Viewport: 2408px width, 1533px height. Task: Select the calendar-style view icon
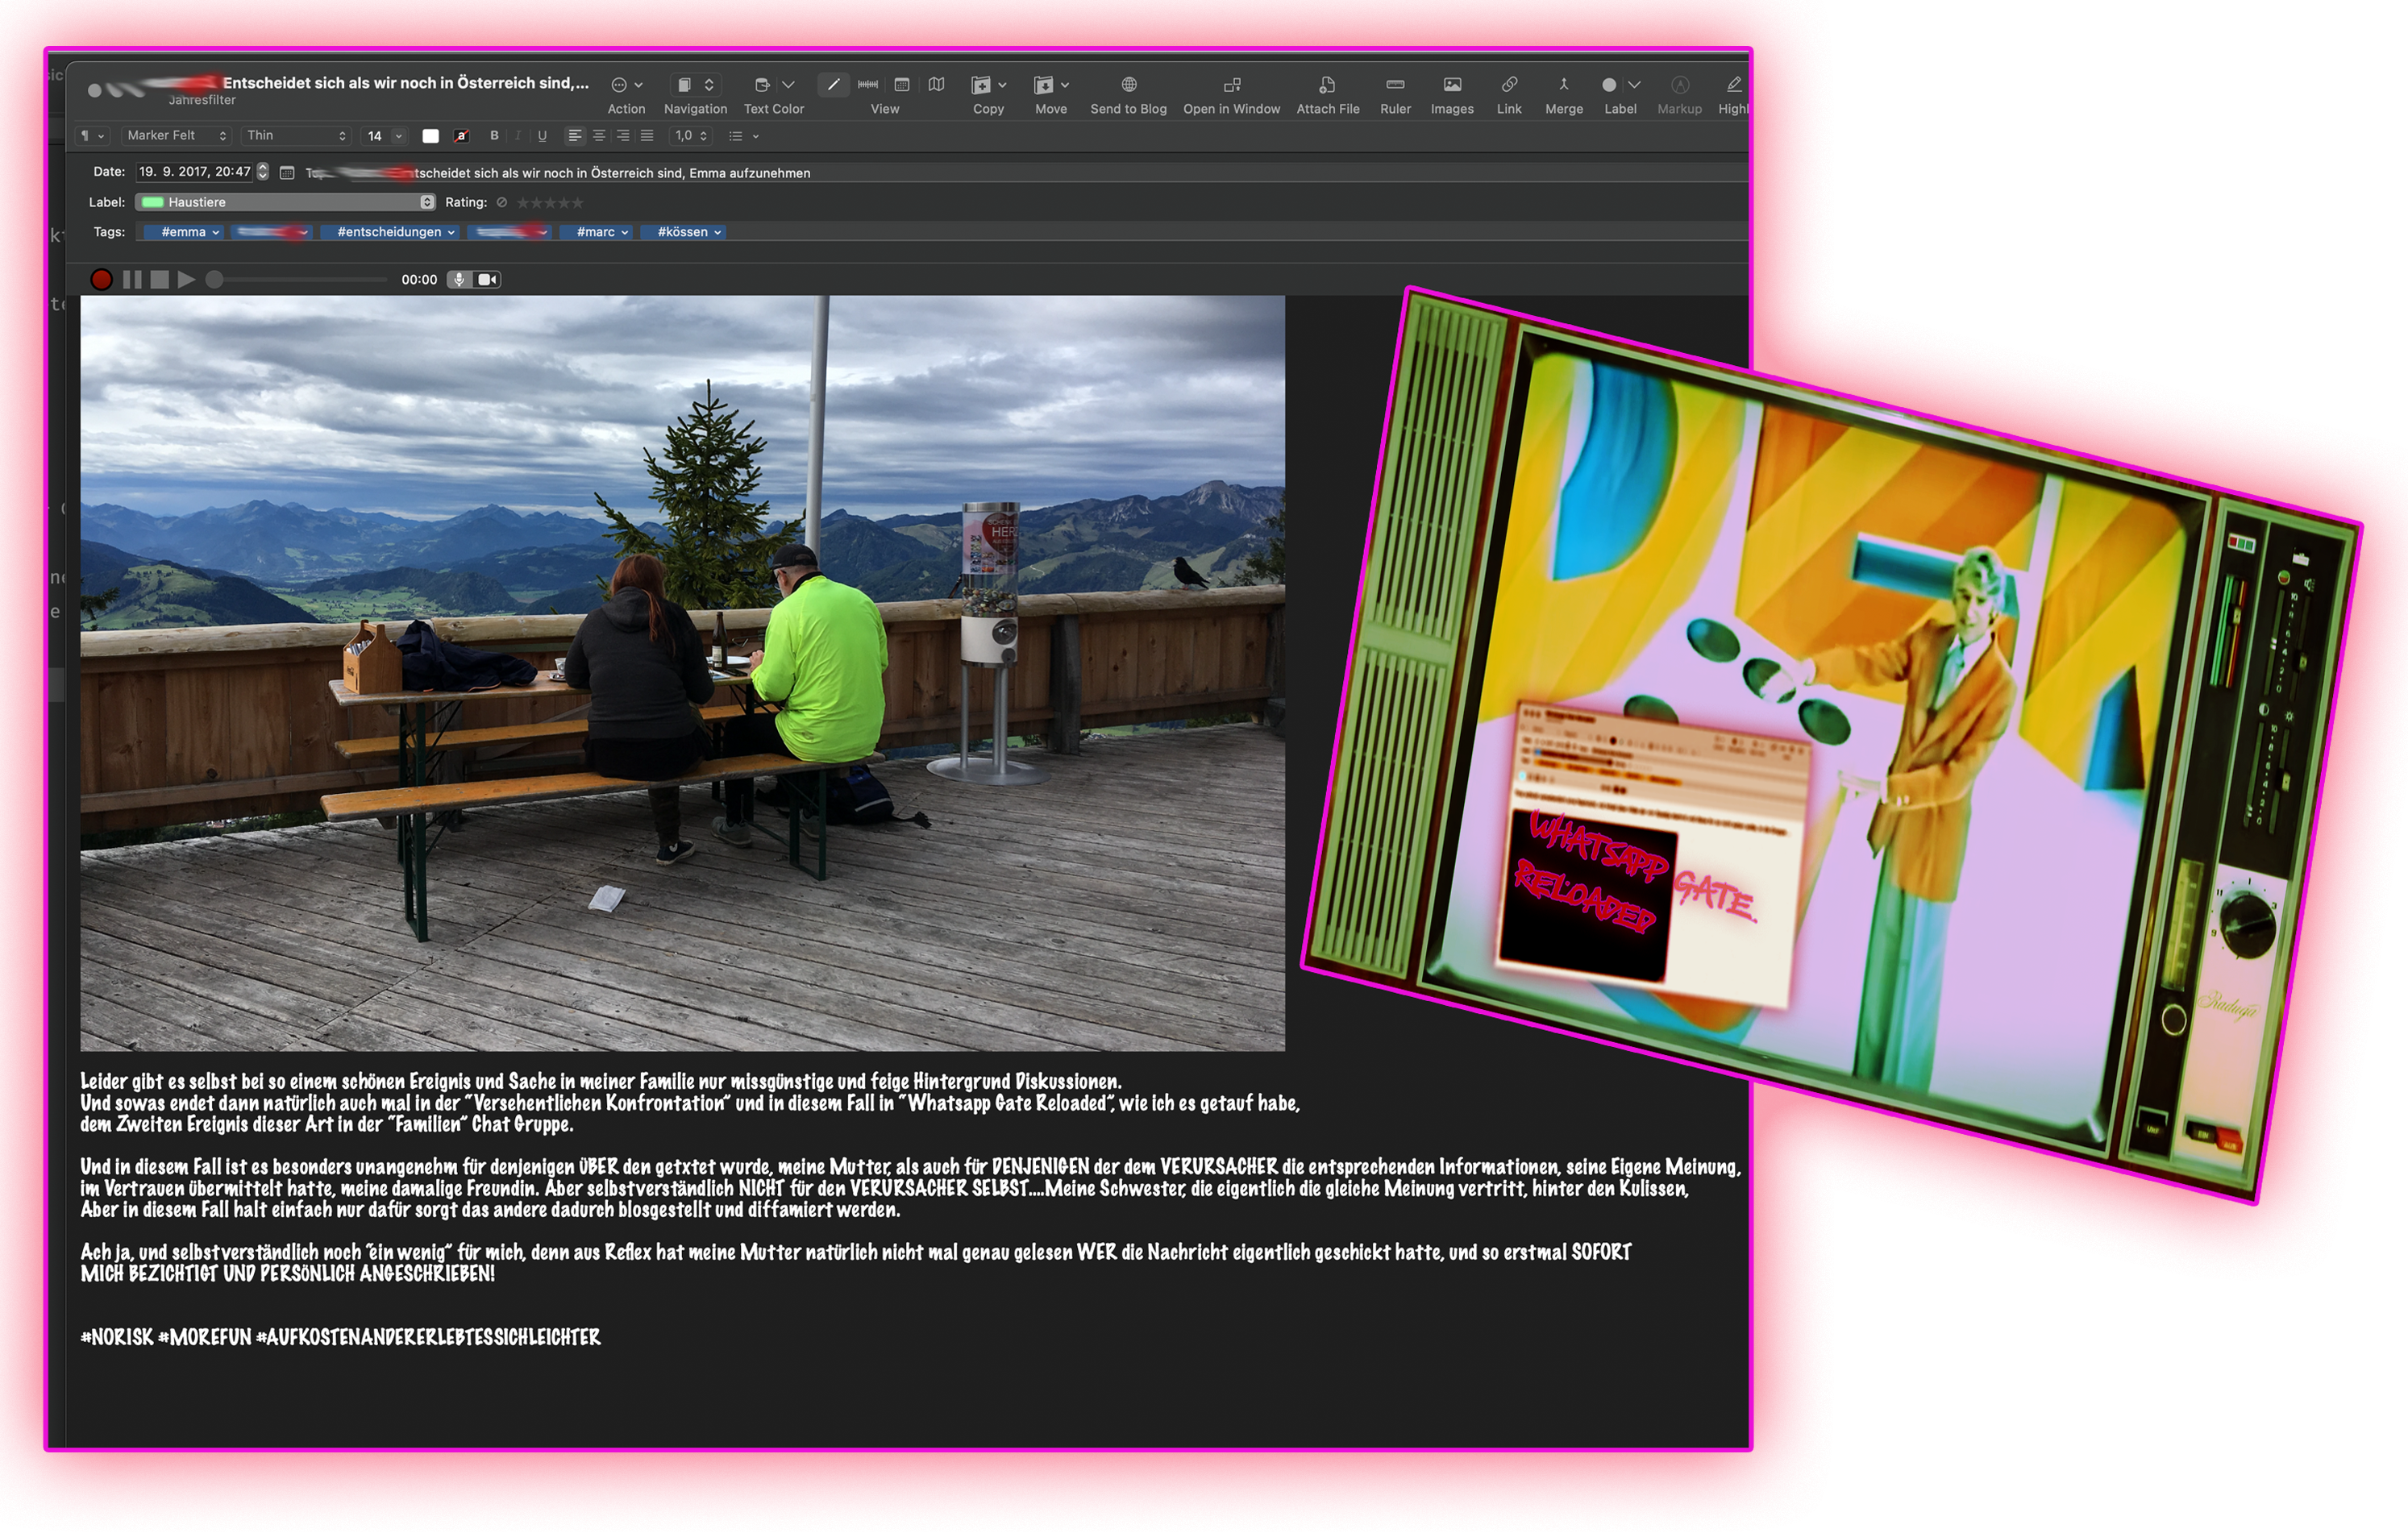[x=902, y=85]
